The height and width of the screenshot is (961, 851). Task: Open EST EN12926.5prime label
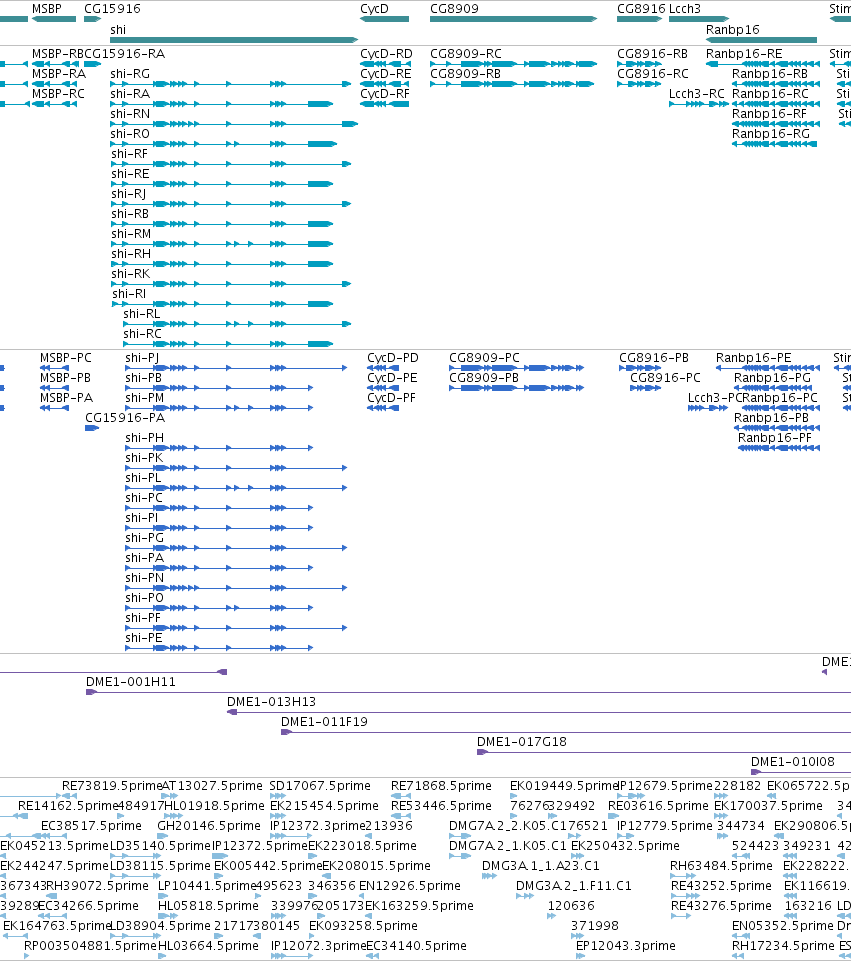click(x=409, y=886)
